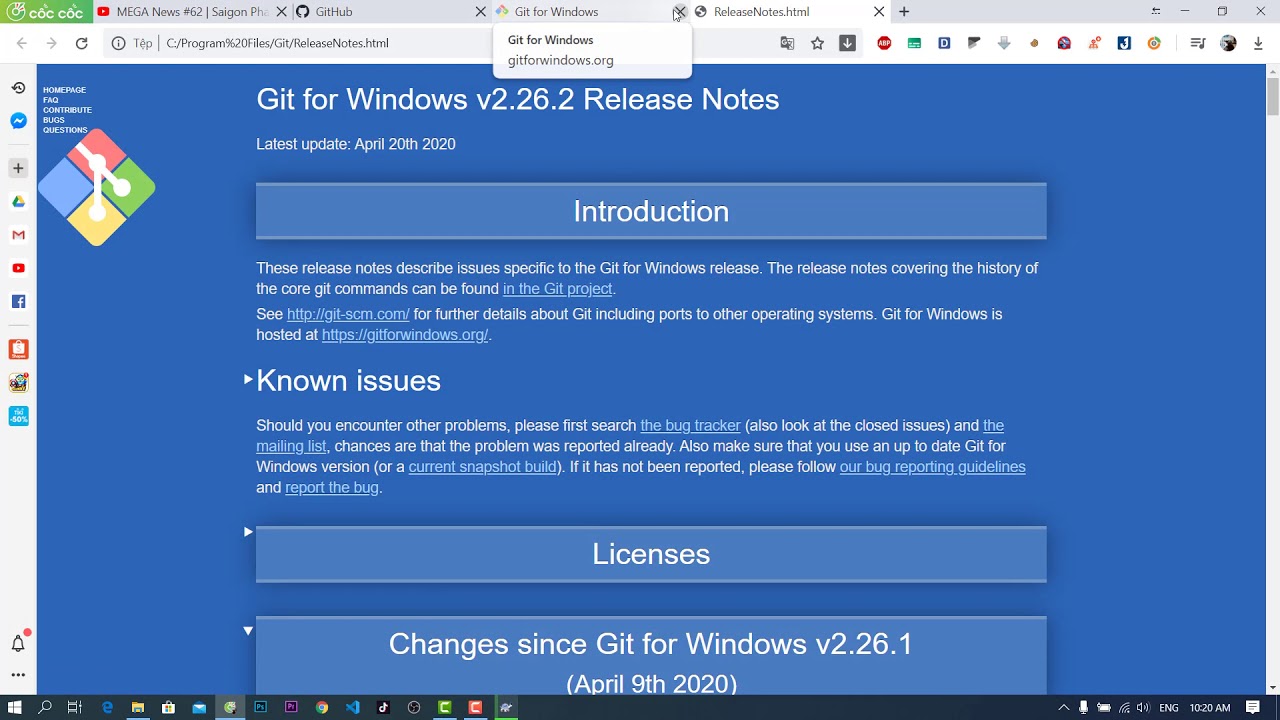Reload the current page
The height and width of the screenshot is (720, 1280).
click(82, 43)
